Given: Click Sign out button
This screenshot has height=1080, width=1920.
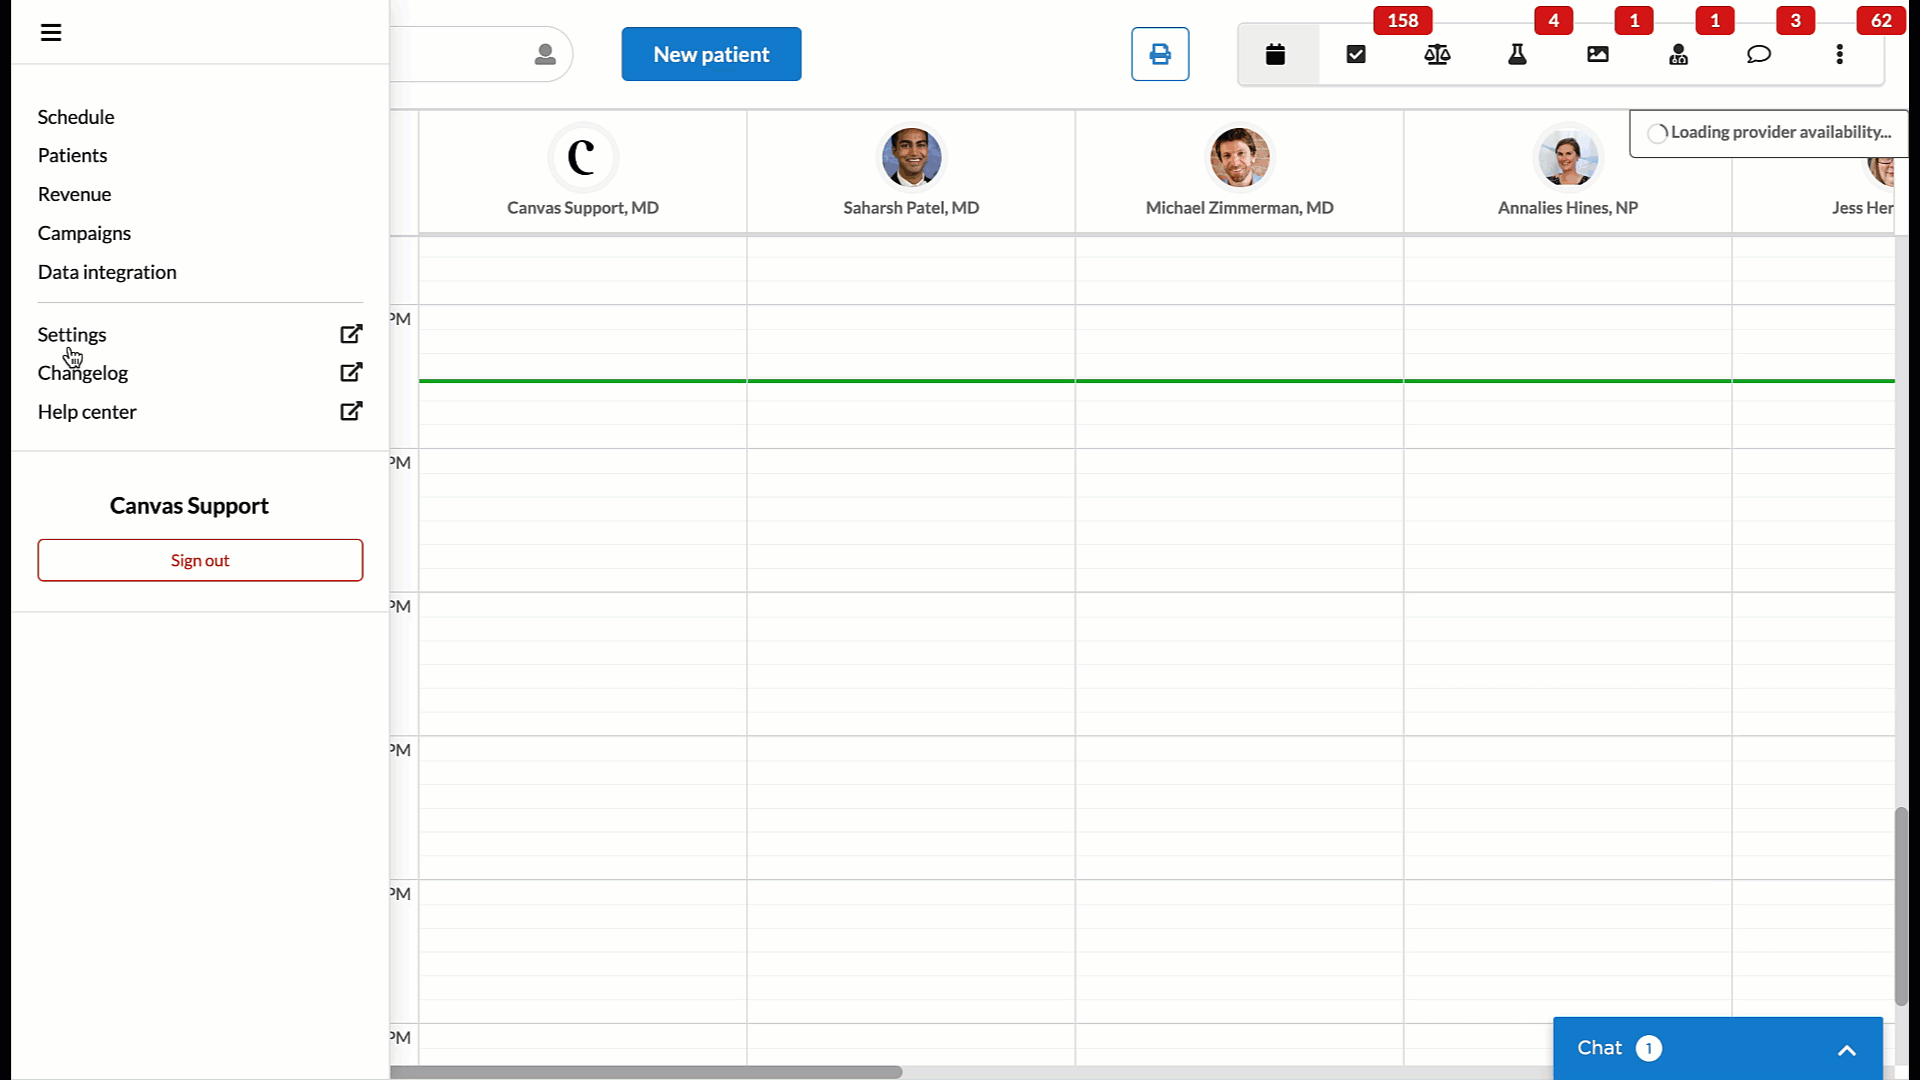Looking at the screenshot, I should [200, 559].
